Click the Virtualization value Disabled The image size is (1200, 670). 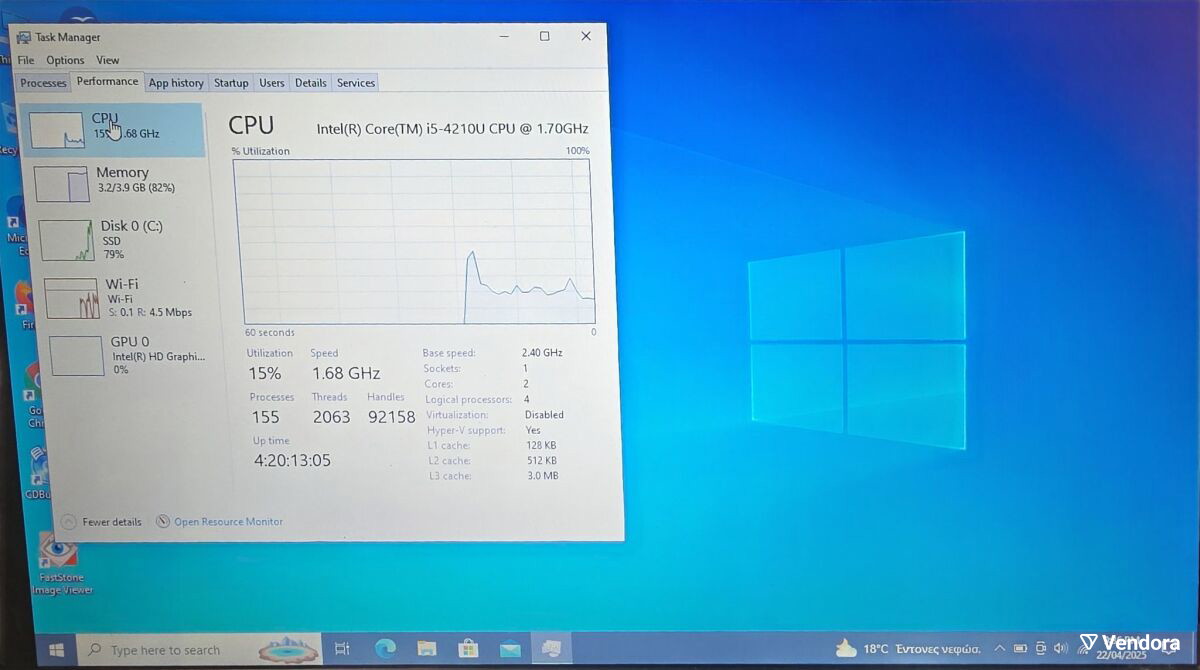[544, 415]
